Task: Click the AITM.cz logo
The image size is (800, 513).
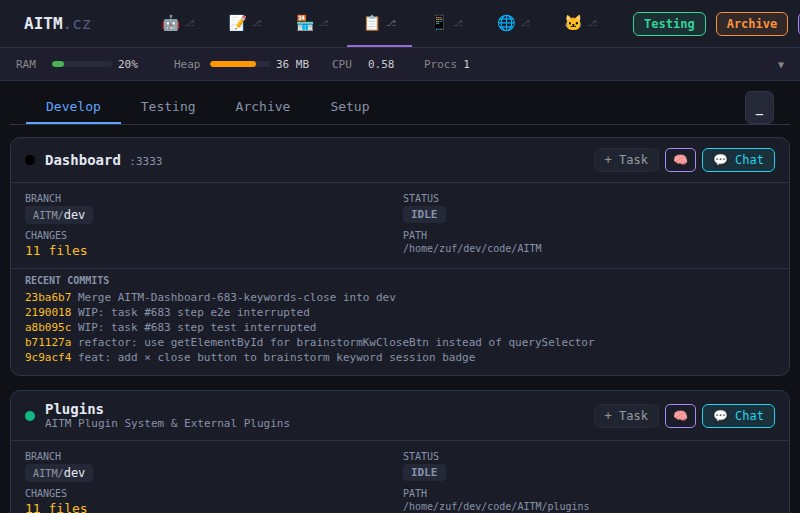Action: [57, 23]
